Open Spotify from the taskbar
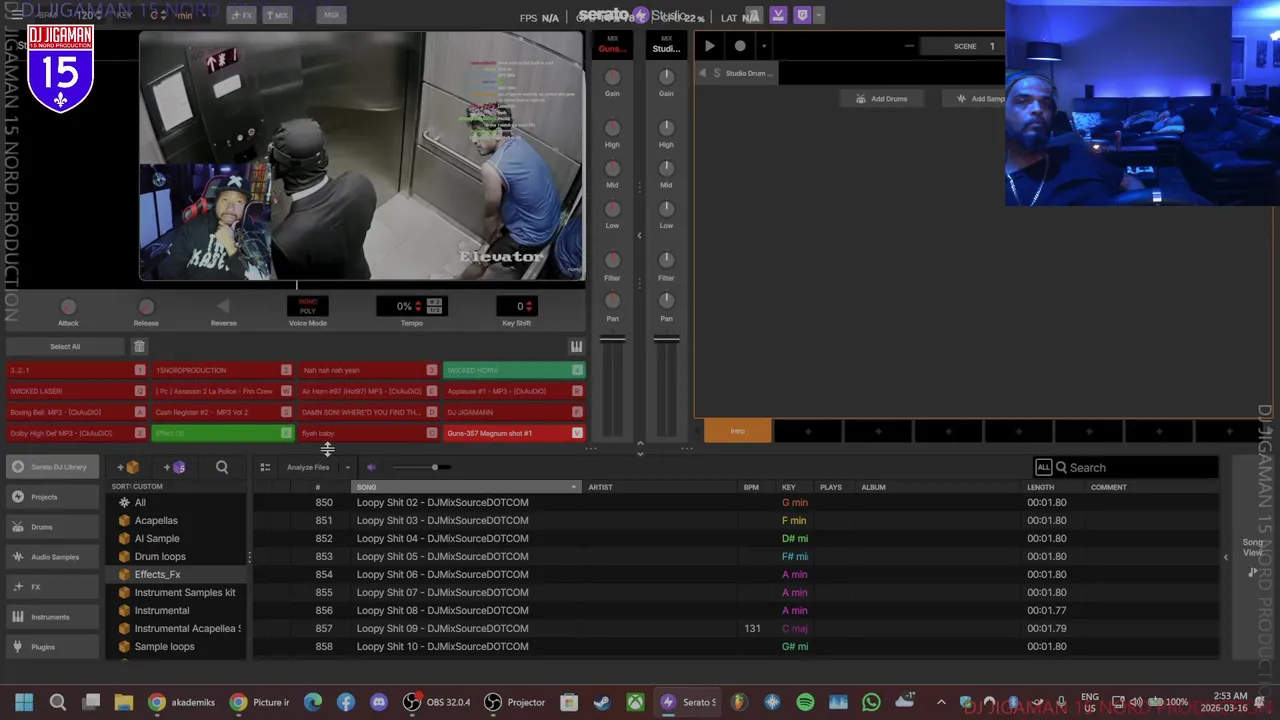The height and width of the screenshot is (720, 1280). (805, 702)
